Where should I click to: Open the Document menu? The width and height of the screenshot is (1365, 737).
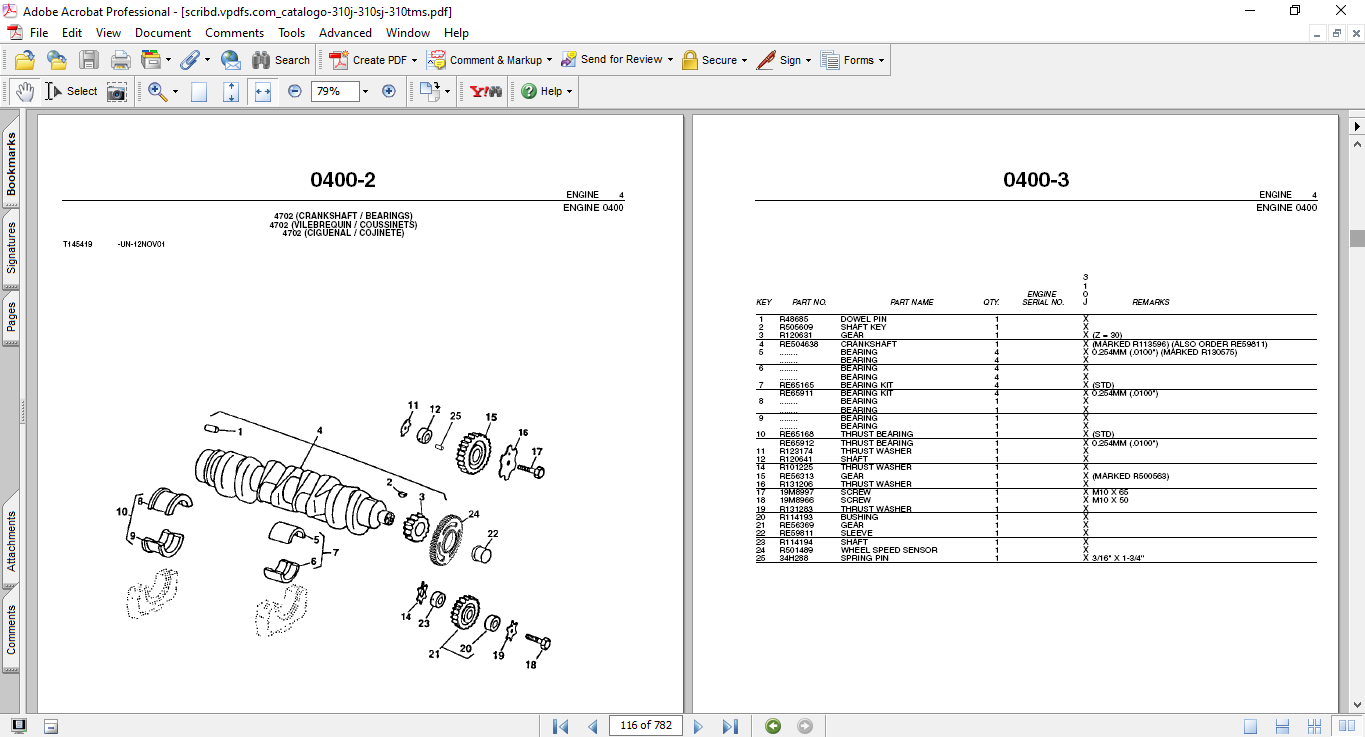163,33
